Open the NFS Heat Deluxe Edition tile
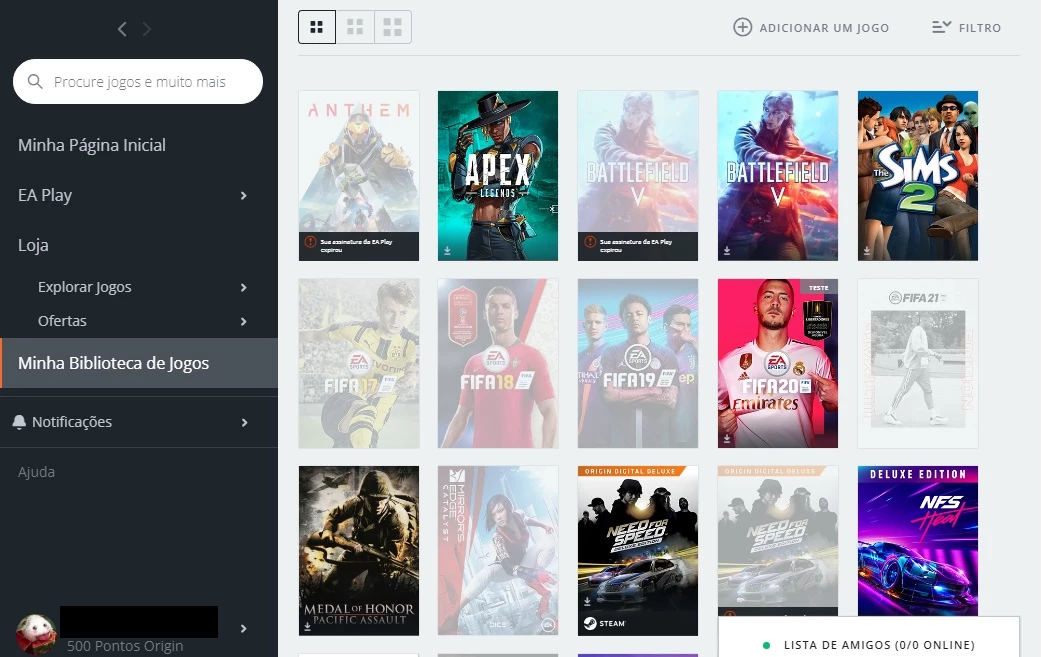The height and width of the screenshot is (657, 1041). [918, 541]
